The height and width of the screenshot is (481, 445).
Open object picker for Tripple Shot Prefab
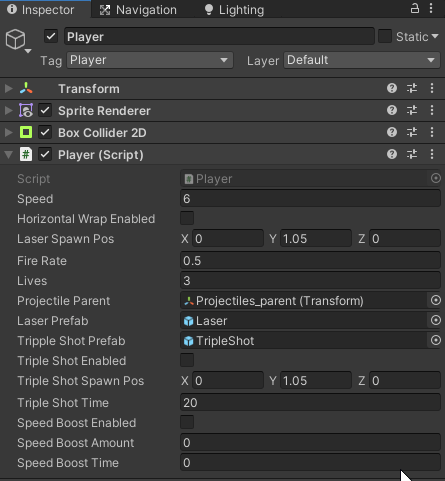[x=435, y=340]
